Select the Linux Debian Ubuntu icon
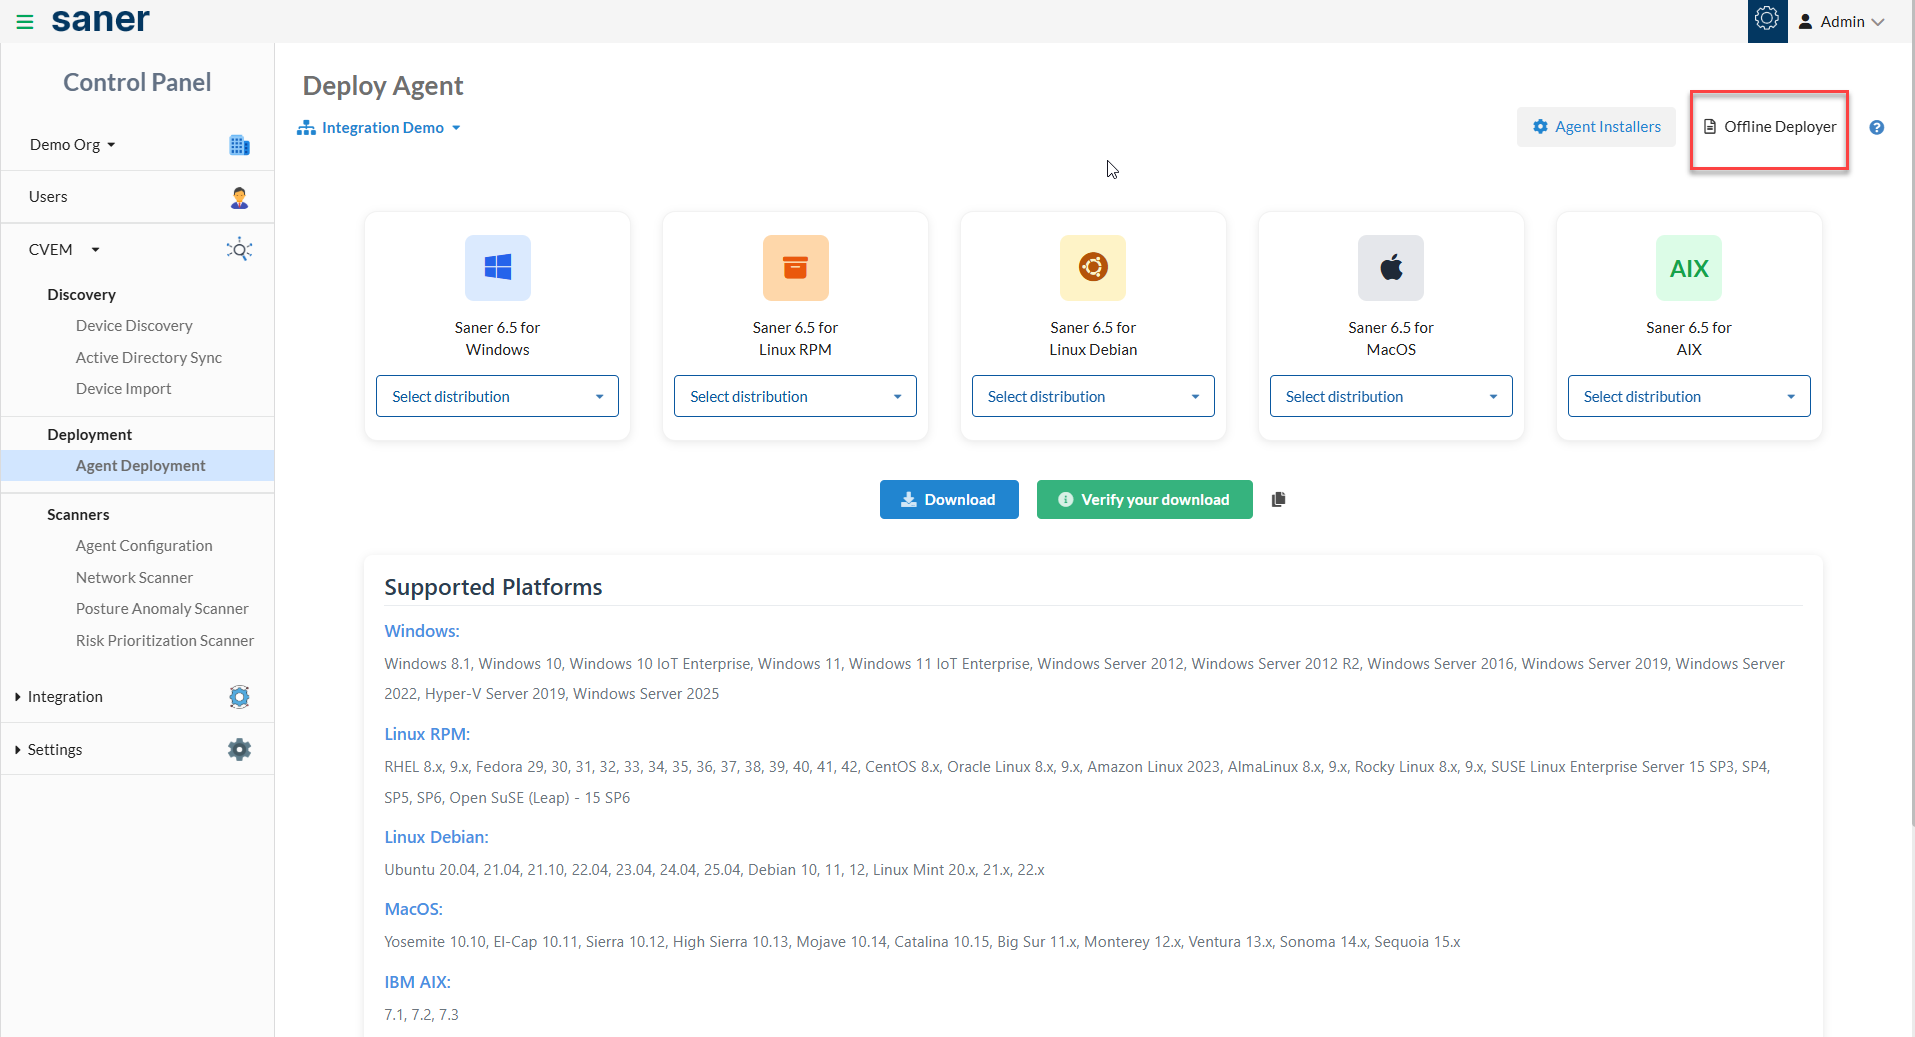 1093,268
